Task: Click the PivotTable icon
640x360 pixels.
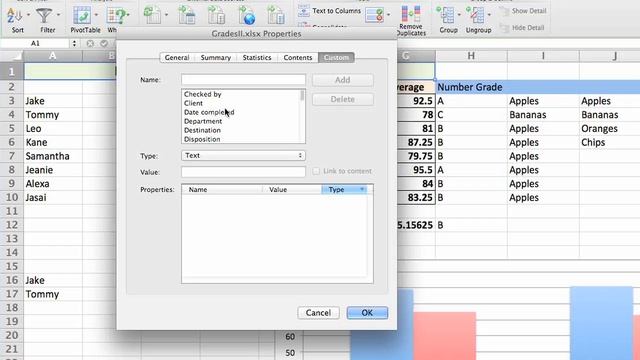Action: (82, 16)
